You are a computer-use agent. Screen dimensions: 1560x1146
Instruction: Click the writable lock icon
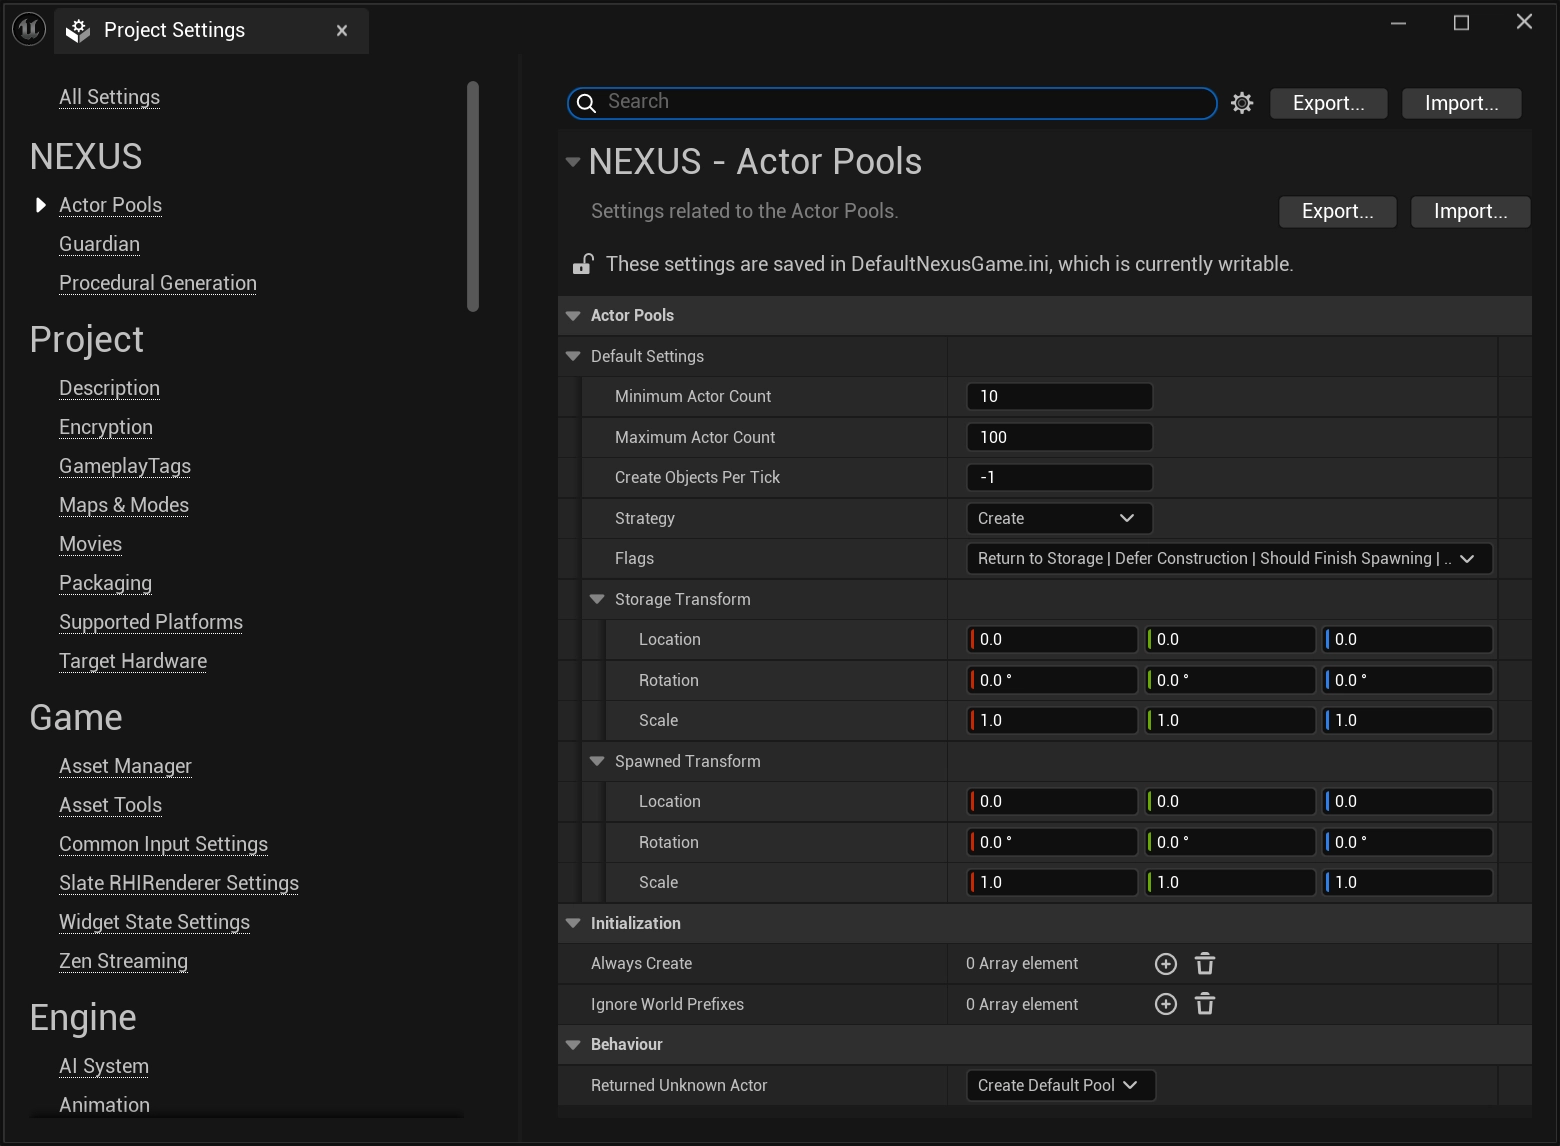(x=582, y=264)
